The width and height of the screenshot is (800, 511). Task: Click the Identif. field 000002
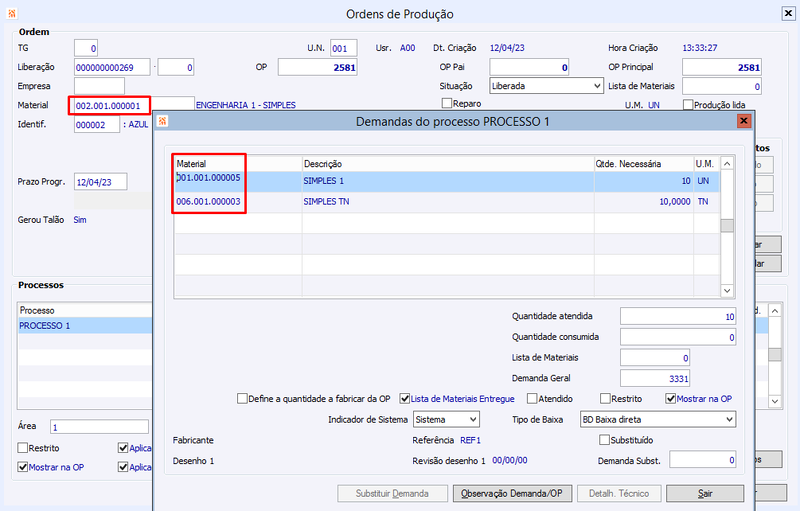(x=97, y=124)
